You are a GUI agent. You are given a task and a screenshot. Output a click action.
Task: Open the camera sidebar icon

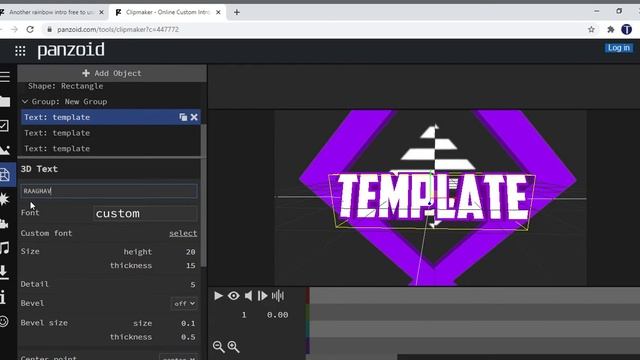tap(4, 224)
